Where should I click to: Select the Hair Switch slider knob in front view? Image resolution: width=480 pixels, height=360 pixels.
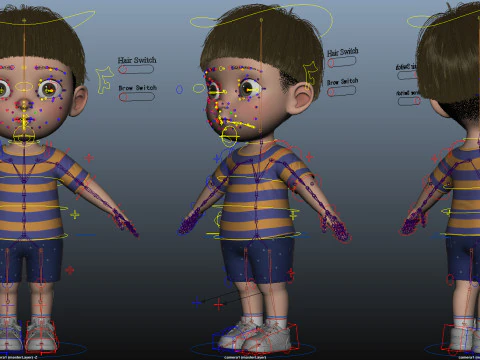tap(123, 69)
